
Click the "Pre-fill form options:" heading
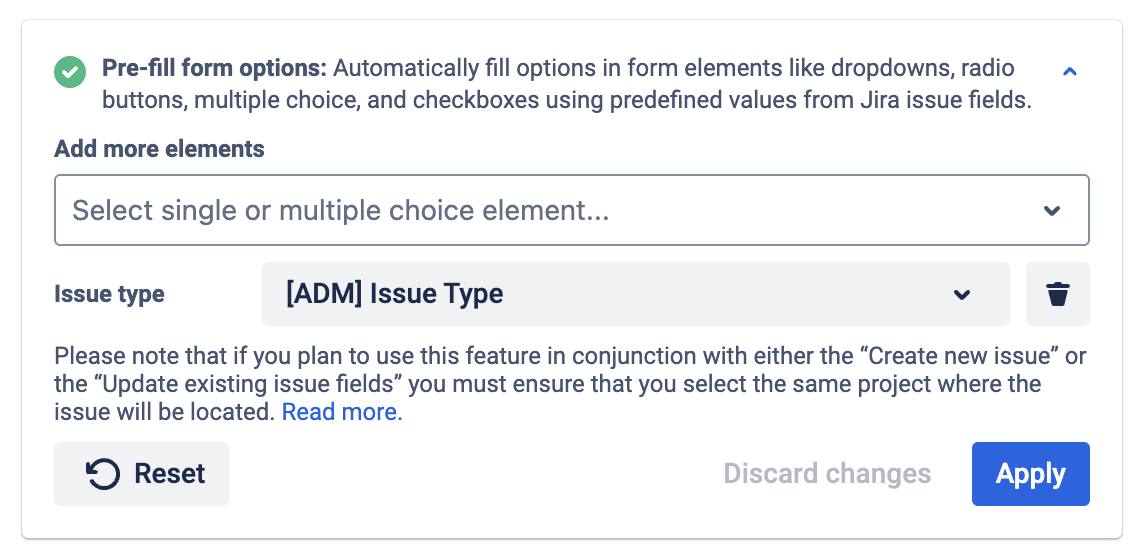click(215, 69)
